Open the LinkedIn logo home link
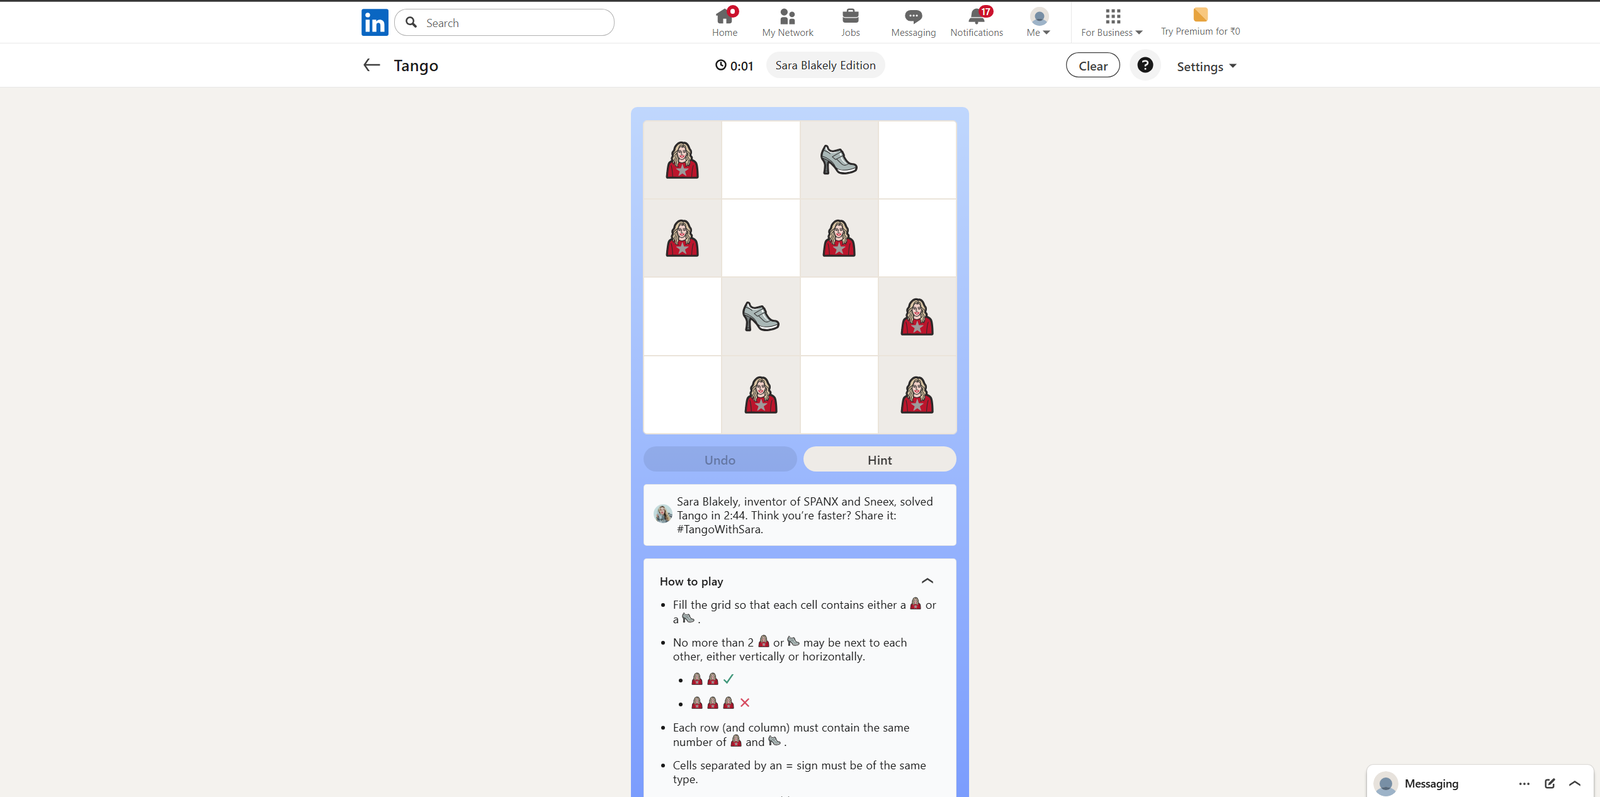 pos(375,22)
